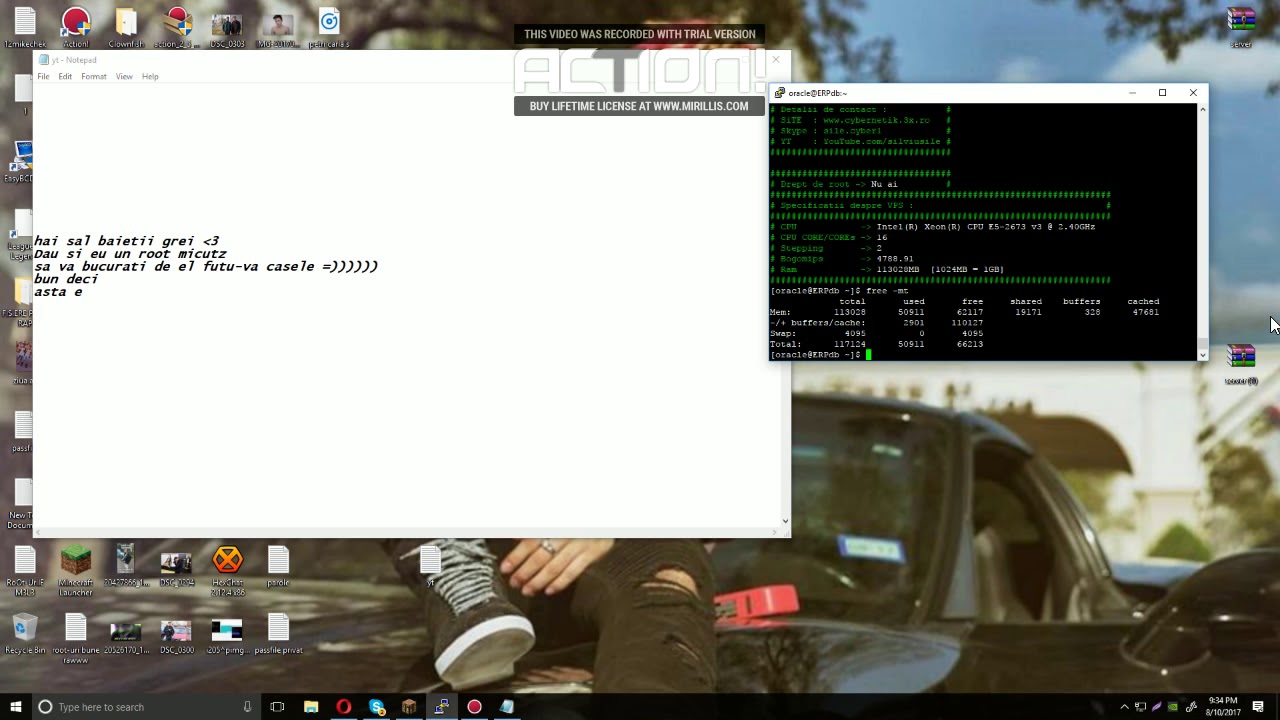
Task: Open parole text file
Action: (278, 566)
